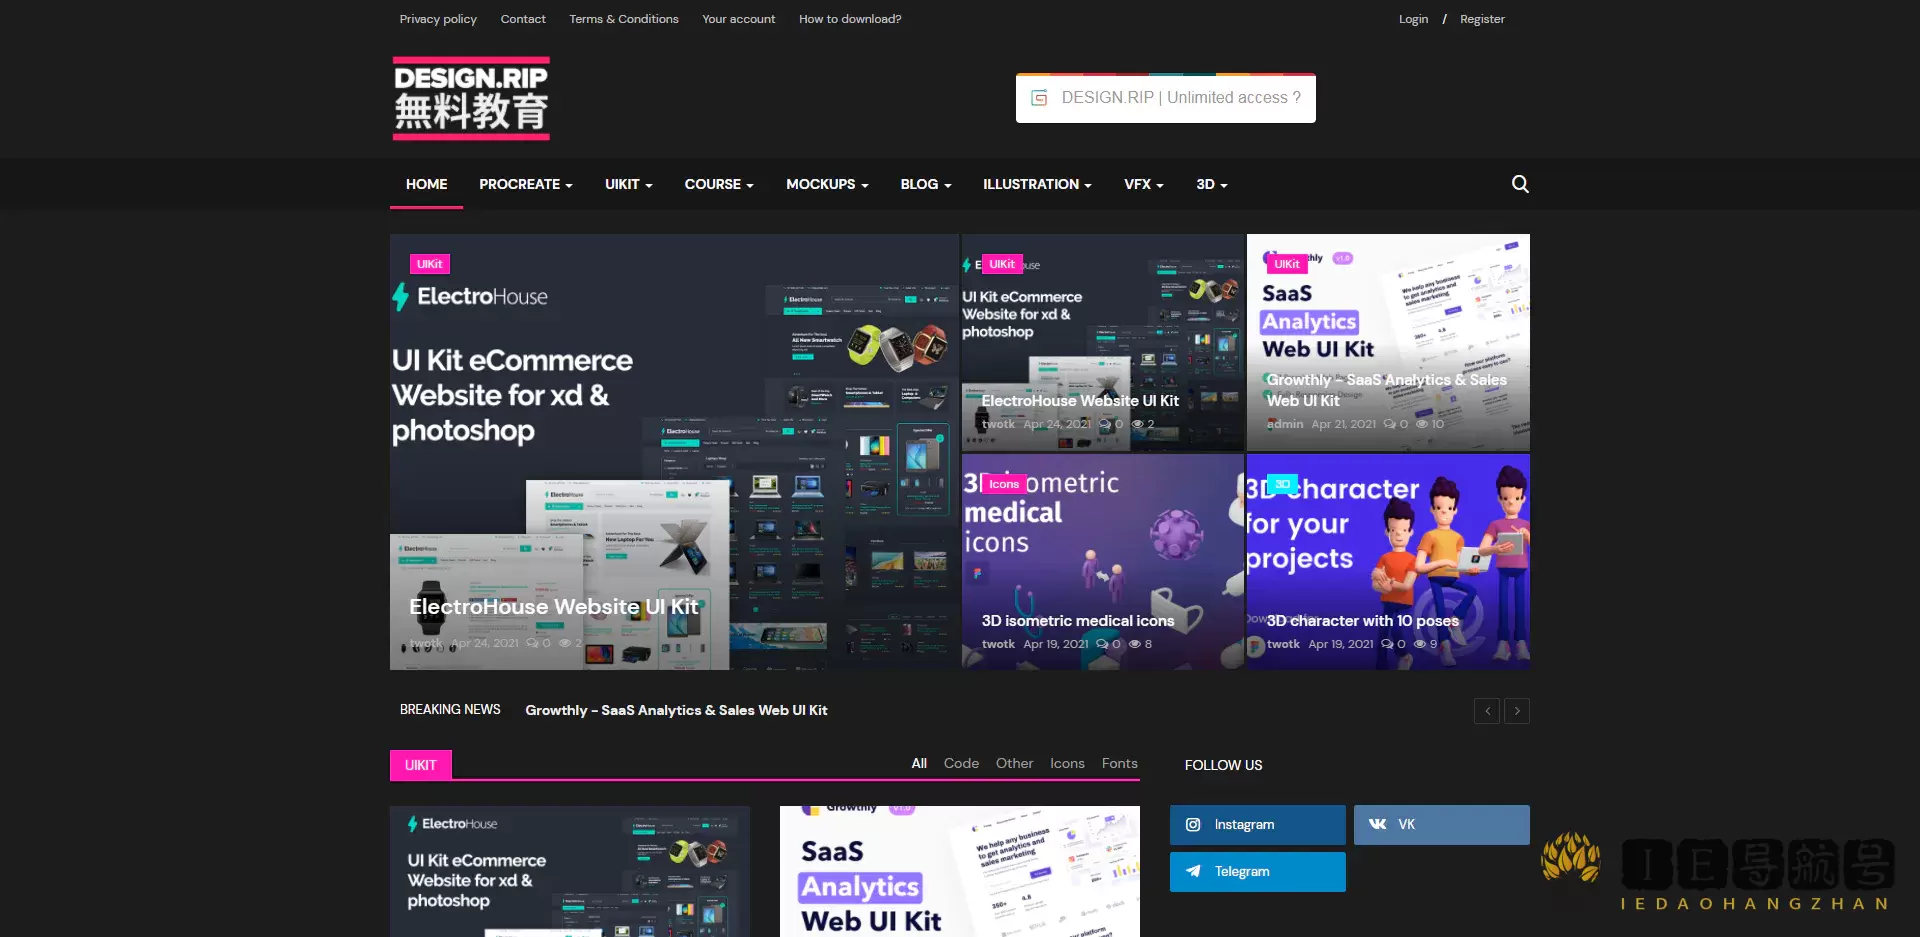Image resolution: width=1920 pixels, height=937 pixels.
Task: Open the search magnifier icon
Action: [1520, 184]
